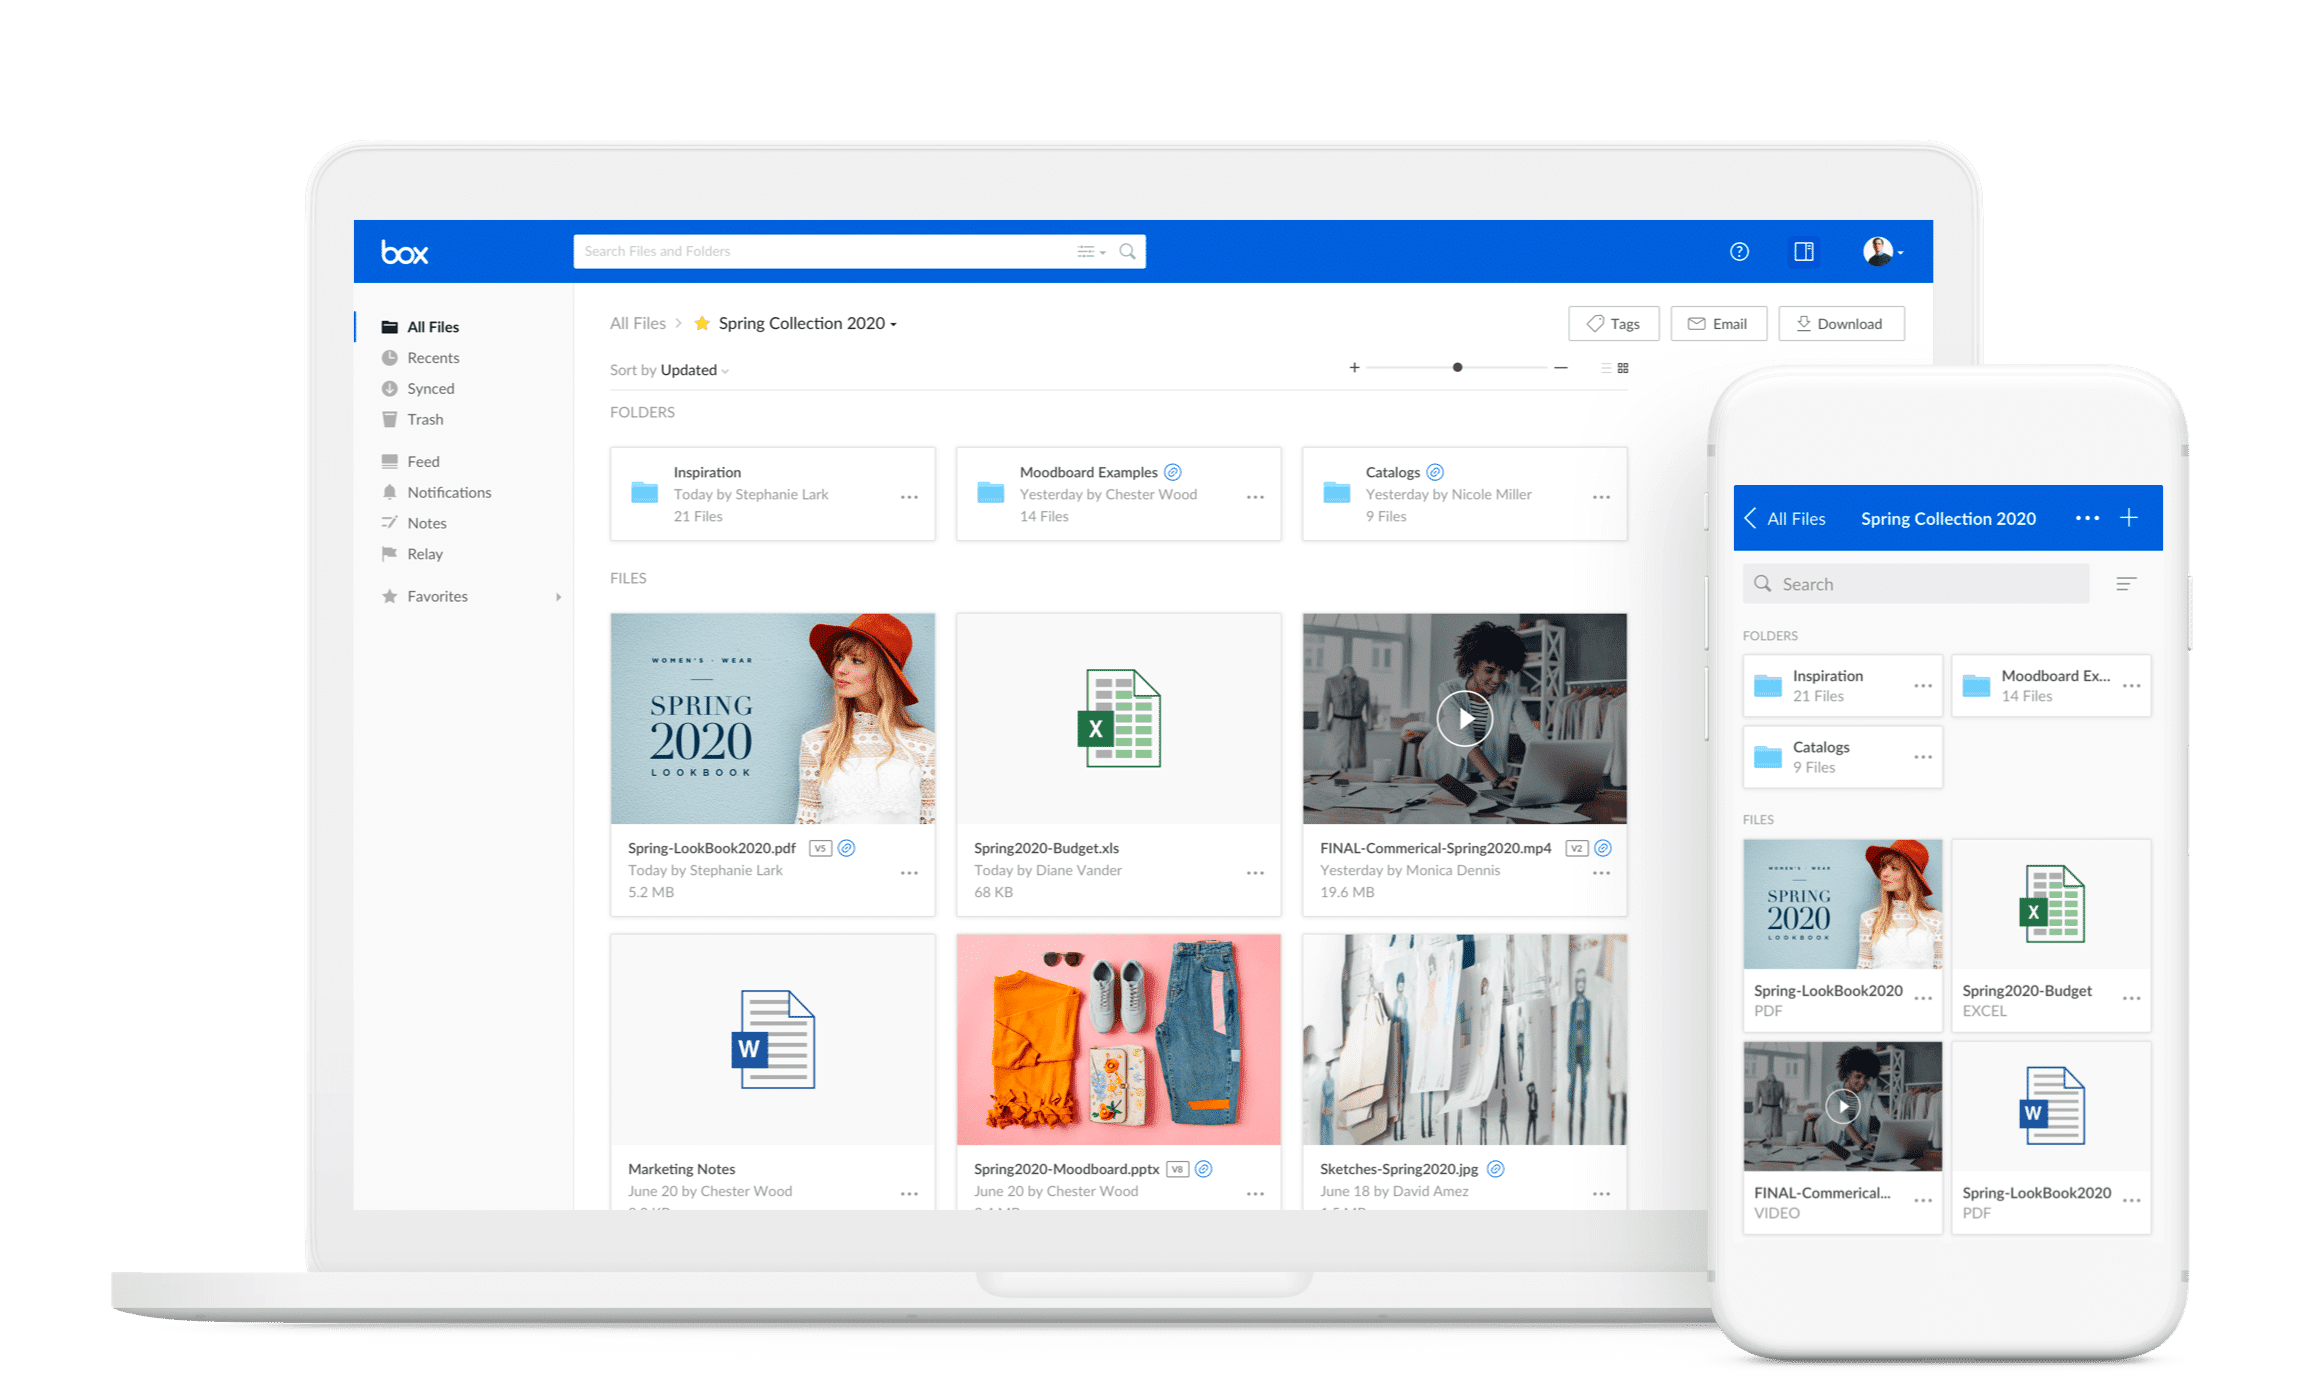Play the FINAL-Commerical video on the phone
2300x1400 pixels.
[1843, 1106]
